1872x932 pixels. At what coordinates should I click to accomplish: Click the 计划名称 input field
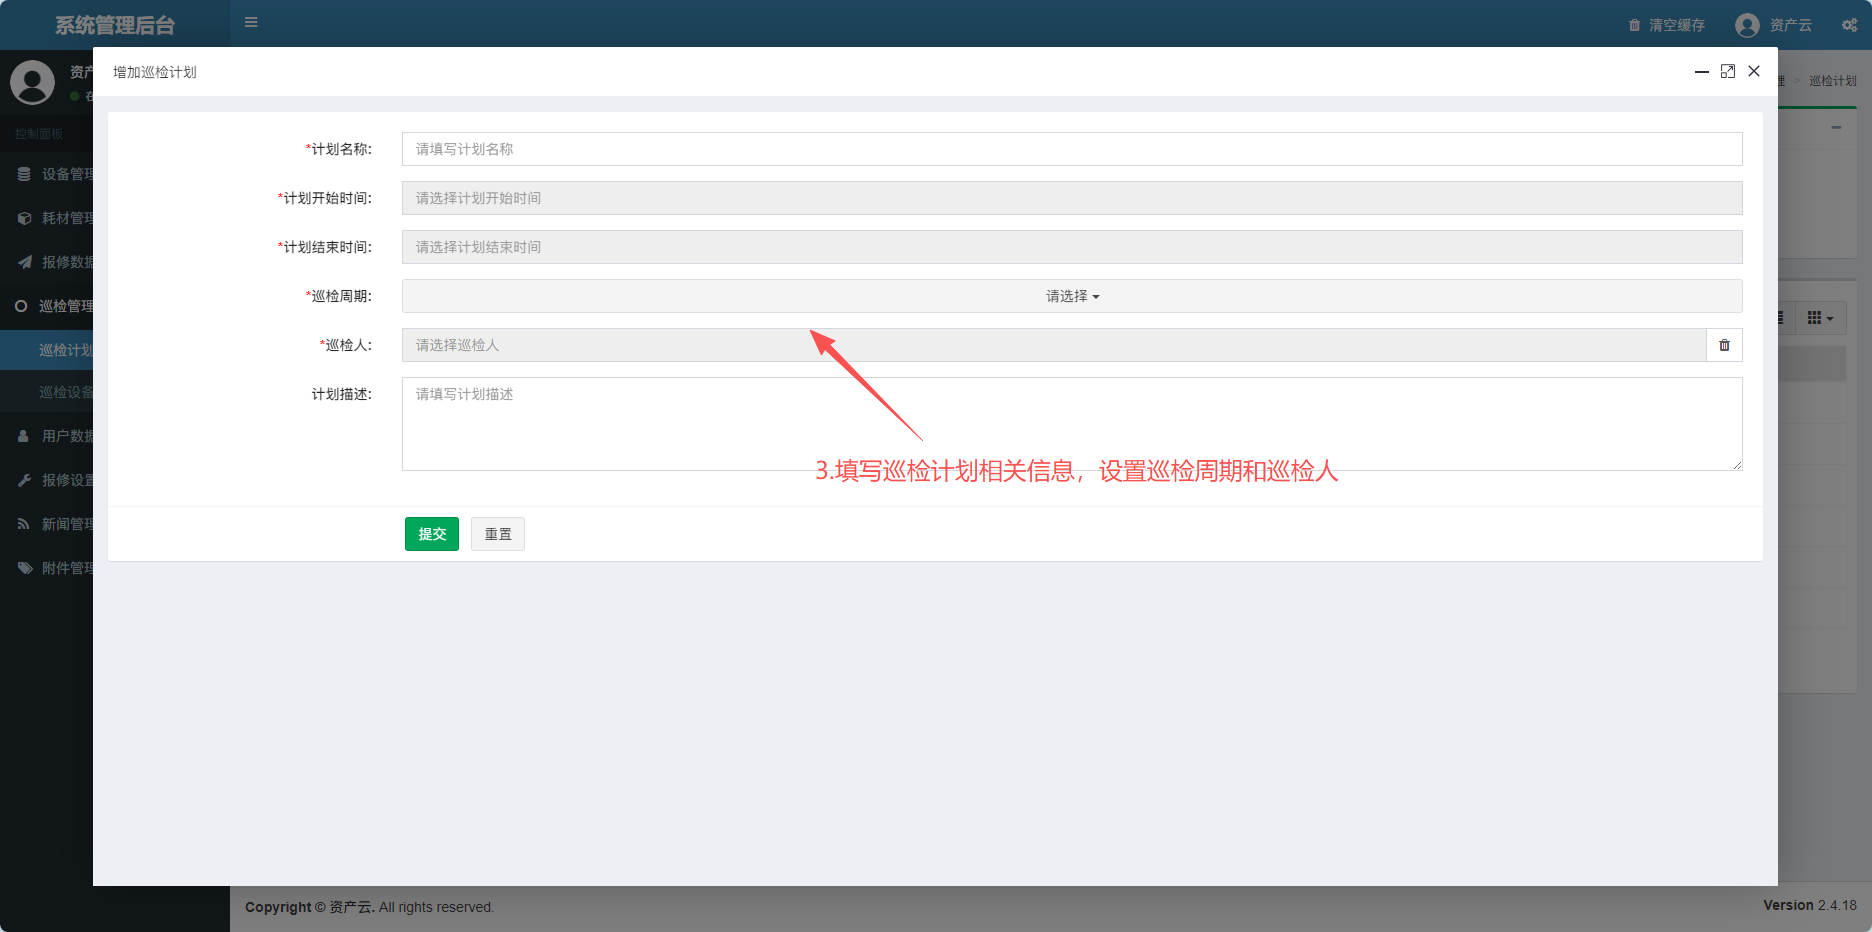[x=1072, y=149]
